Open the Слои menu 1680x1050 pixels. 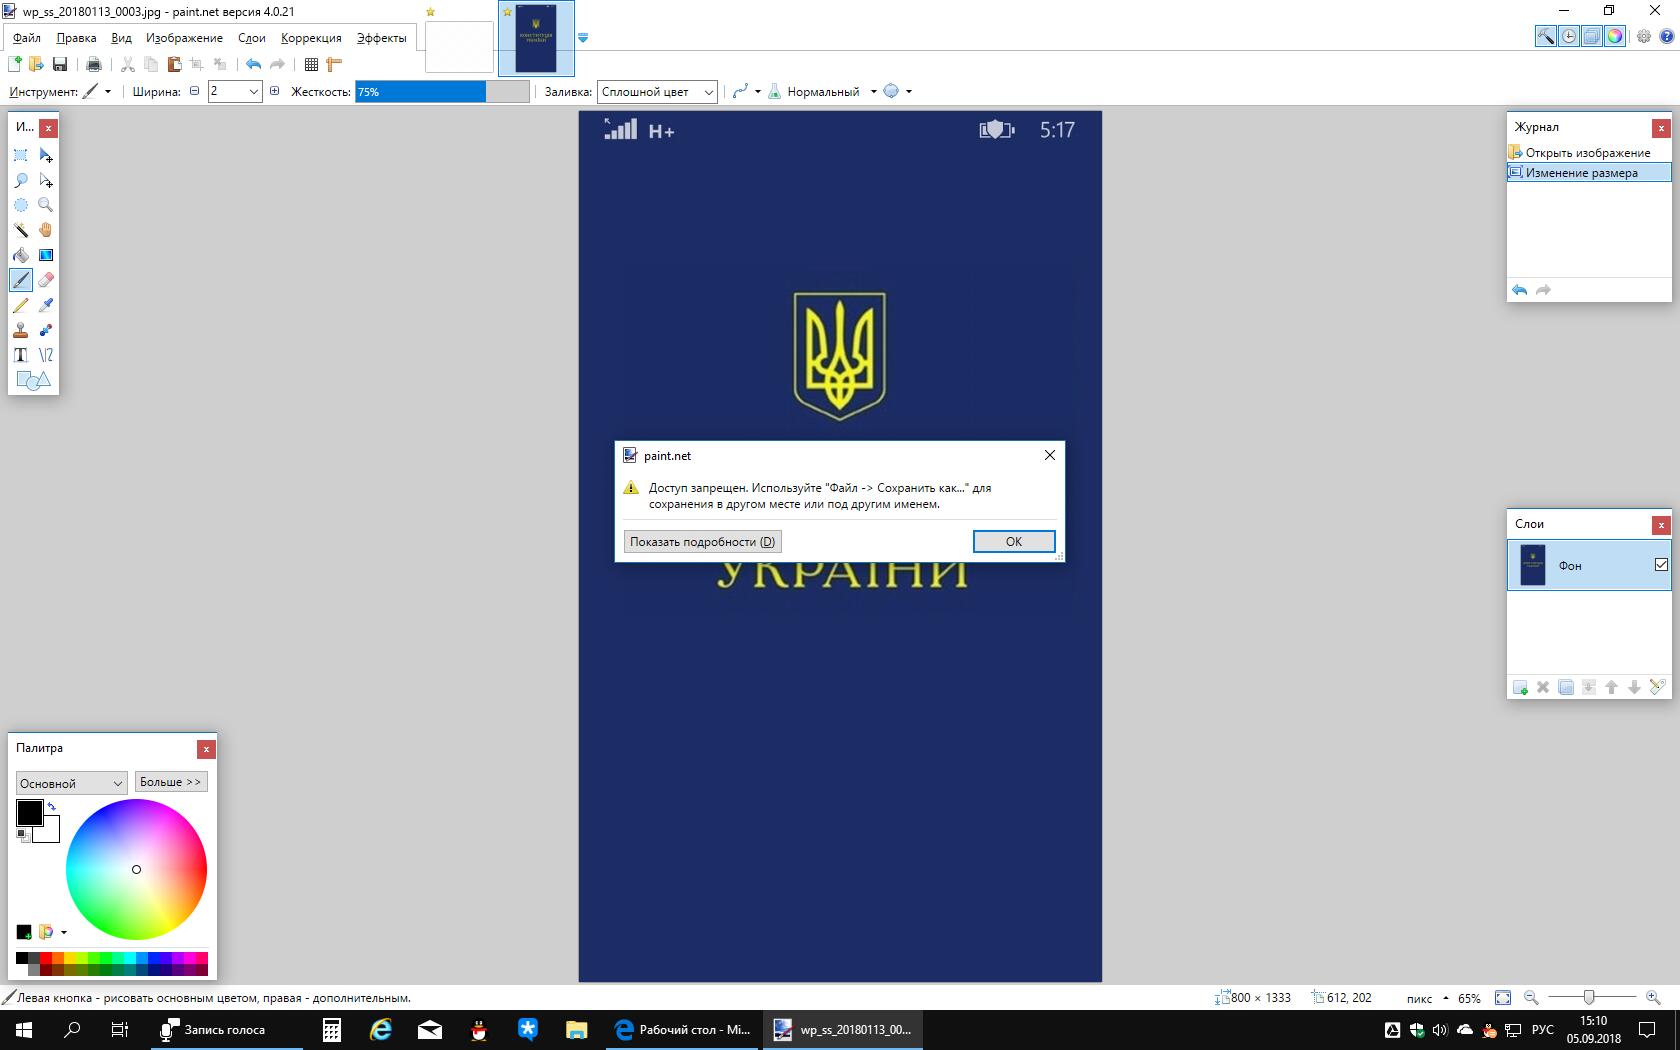click(x=252, y=38)
